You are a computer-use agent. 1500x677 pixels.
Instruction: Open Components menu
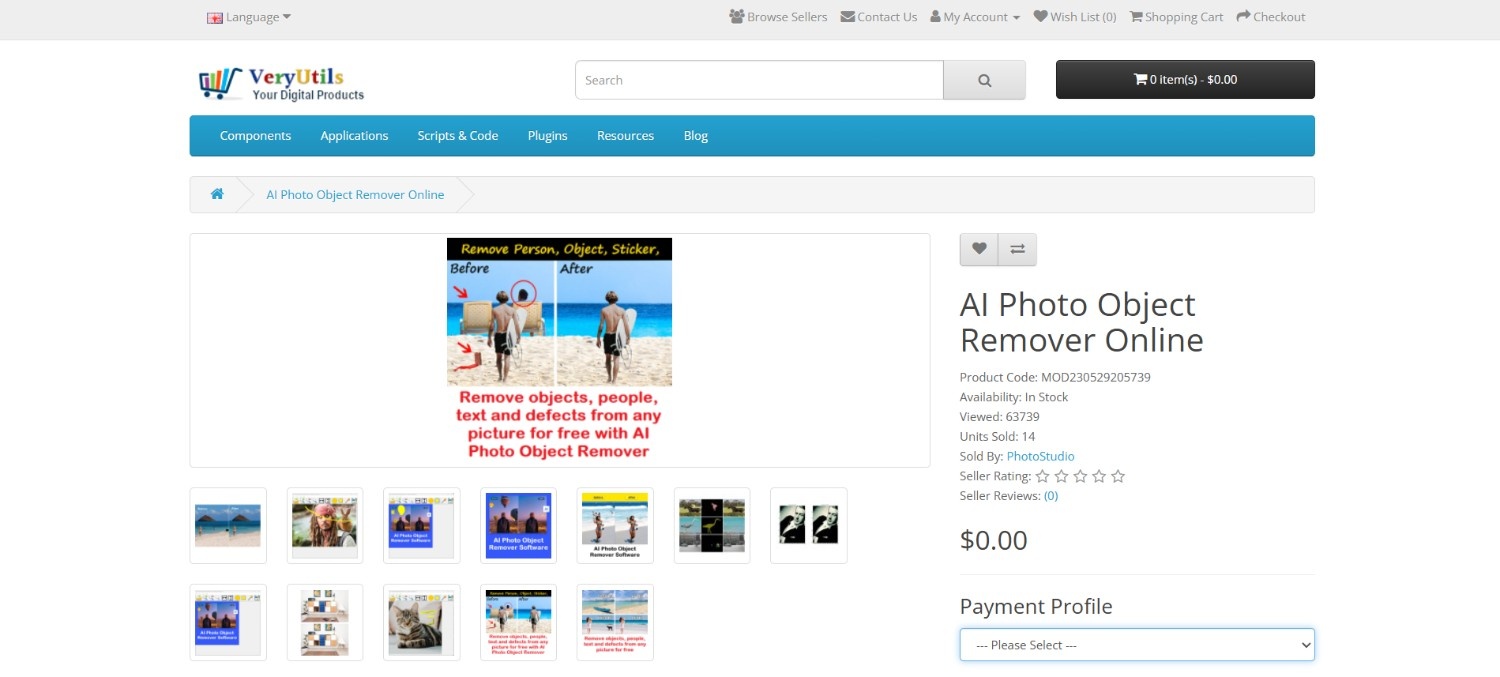(x=255, y=136)
